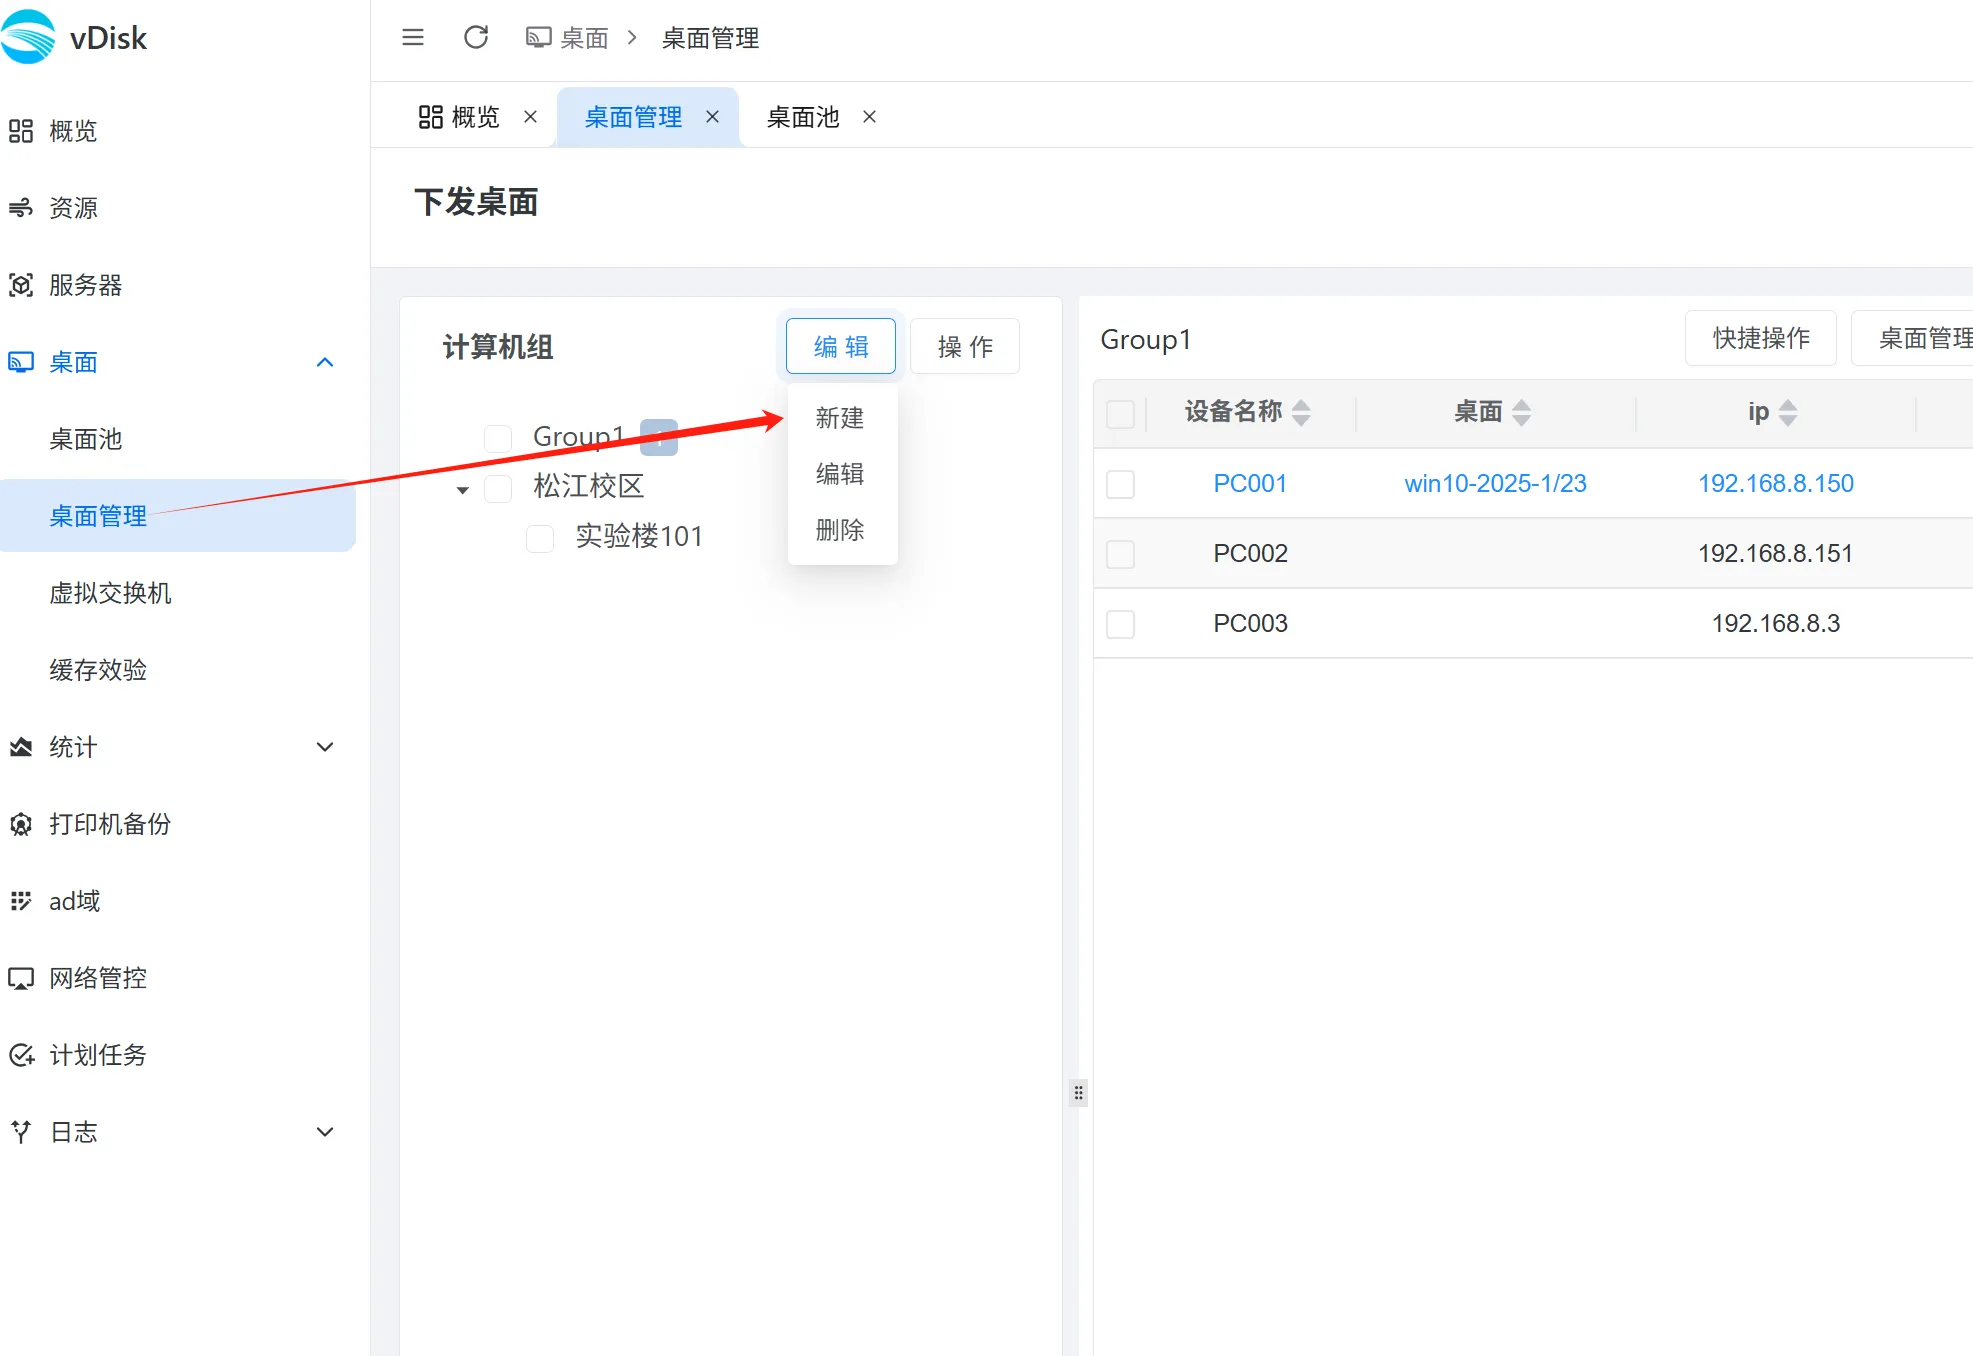This screenshot has width=1973, height=1356.
Task: Click the PC001 device link
Action: tap(1250, 484)
